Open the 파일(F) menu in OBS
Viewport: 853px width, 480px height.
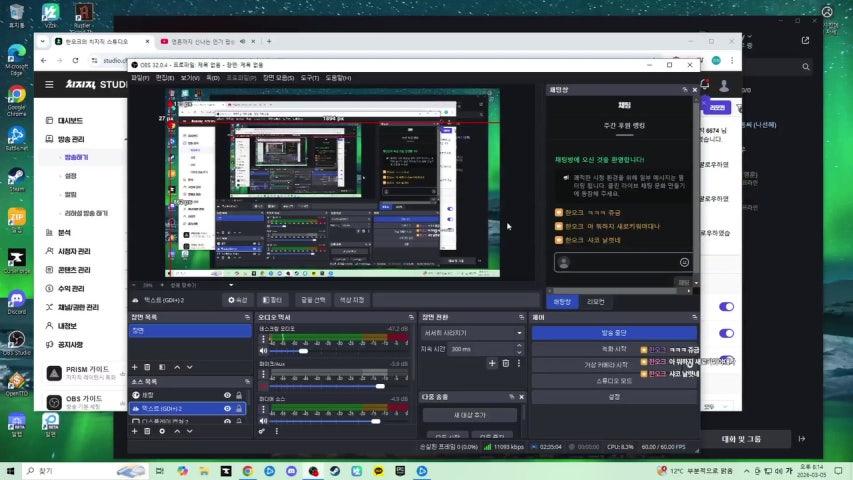140,77
